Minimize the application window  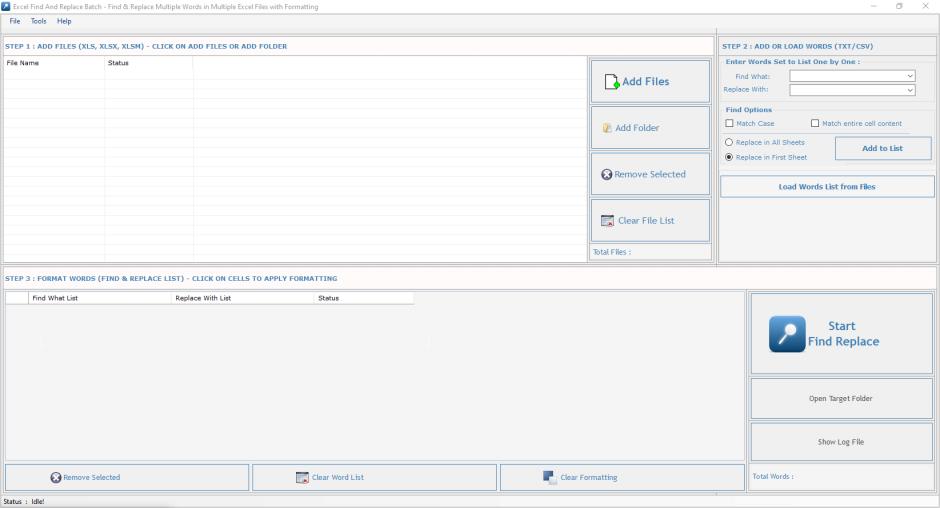coord(873,6)
